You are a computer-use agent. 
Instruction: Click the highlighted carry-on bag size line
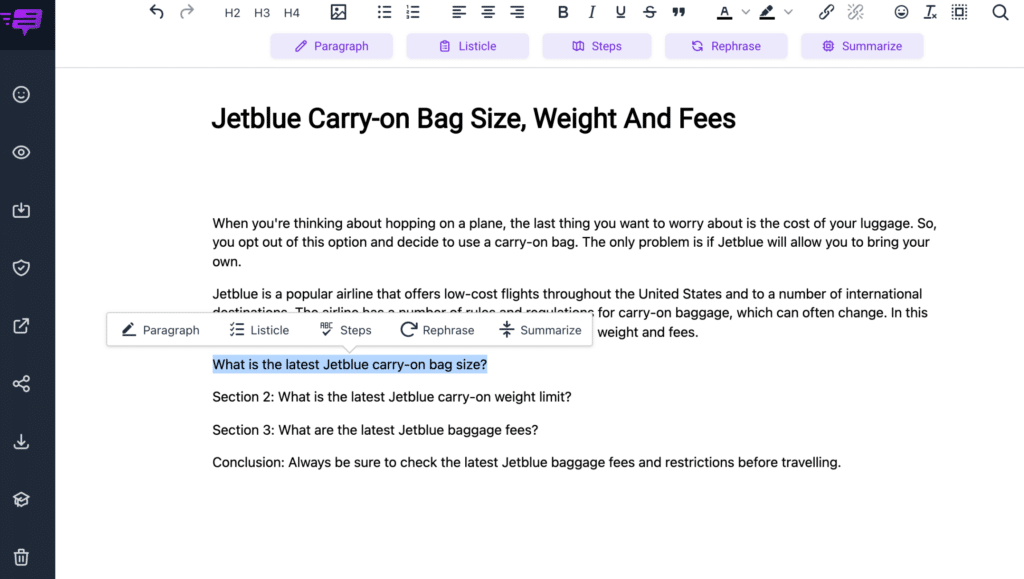click(x=349, y=364)
